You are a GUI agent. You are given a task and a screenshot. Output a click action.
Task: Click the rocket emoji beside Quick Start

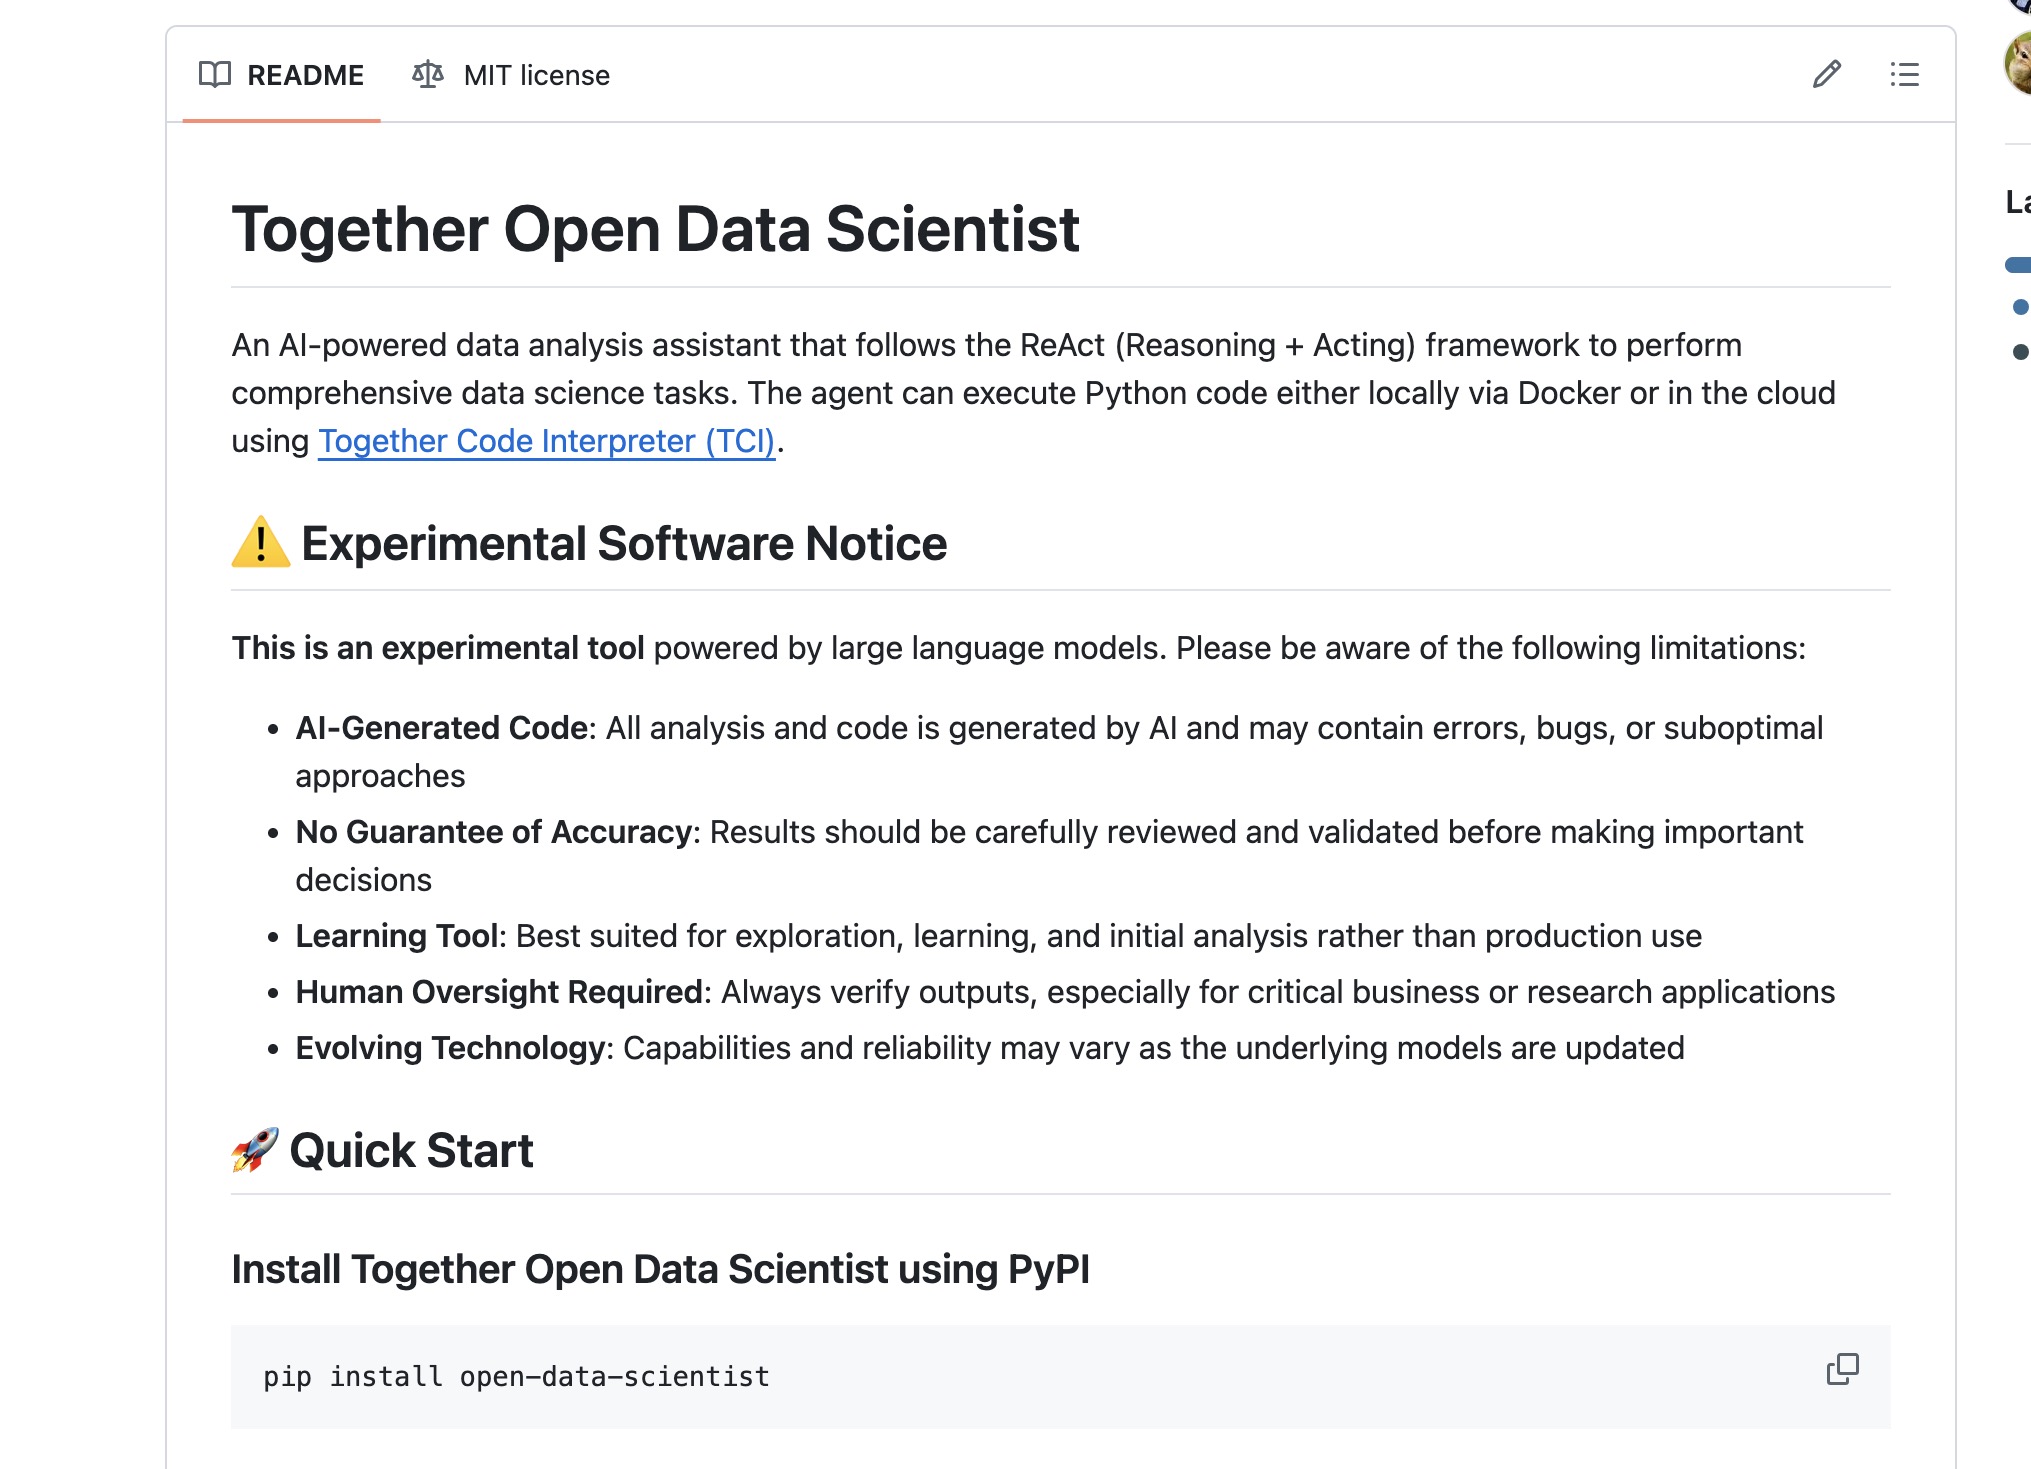click(253, 1150)
